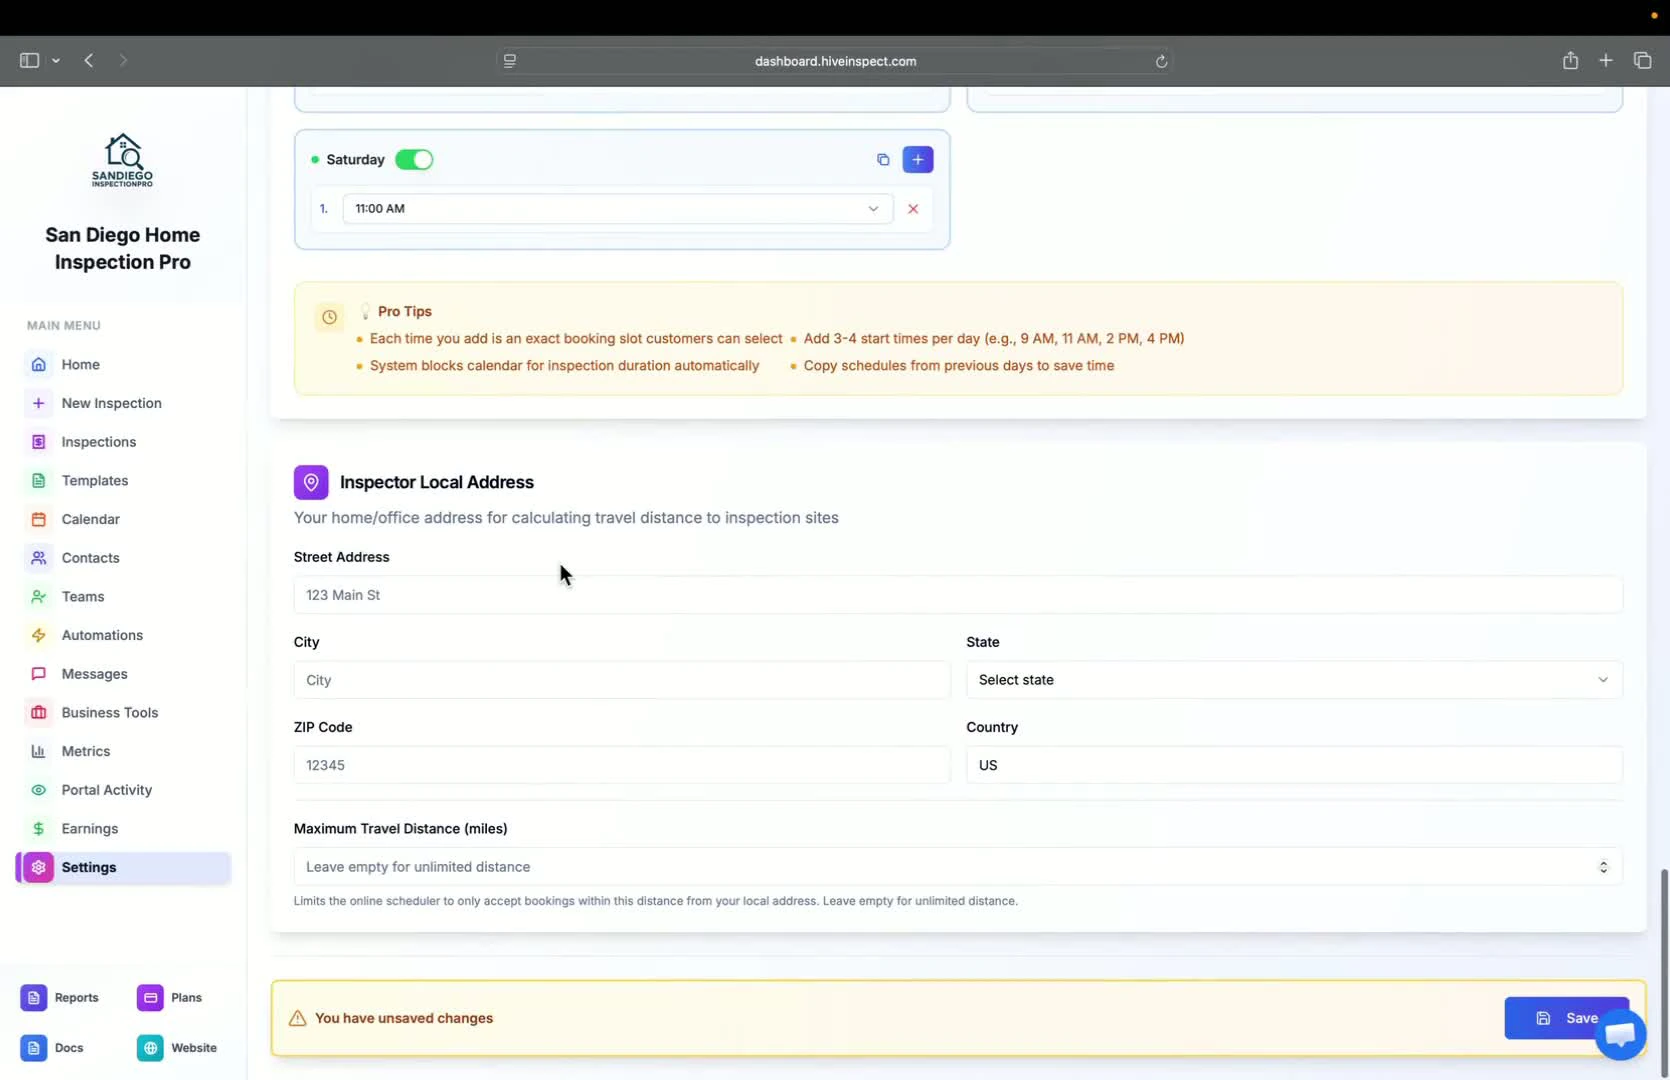1670x1080 pixels.
Task: Show the browser tab overview
Action: [1642, 61]
